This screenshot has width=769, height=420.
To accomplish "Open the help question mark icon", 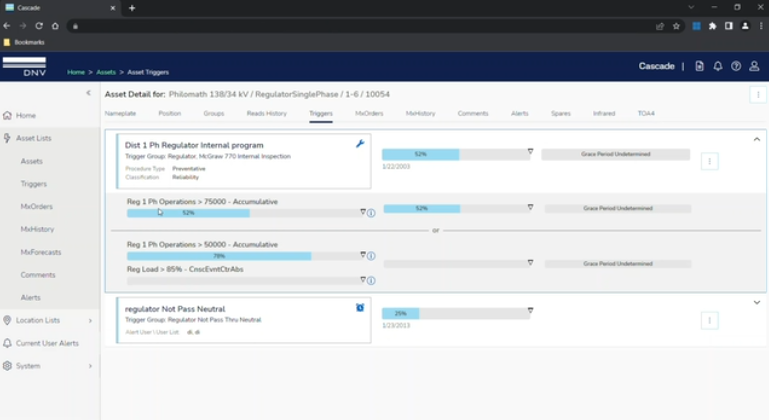I will (736, 66).
